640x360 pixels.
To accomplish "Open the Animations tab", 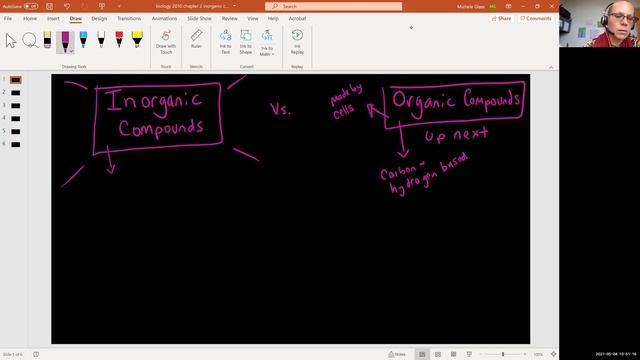I will pyautogui.click(x=164, y=19).
